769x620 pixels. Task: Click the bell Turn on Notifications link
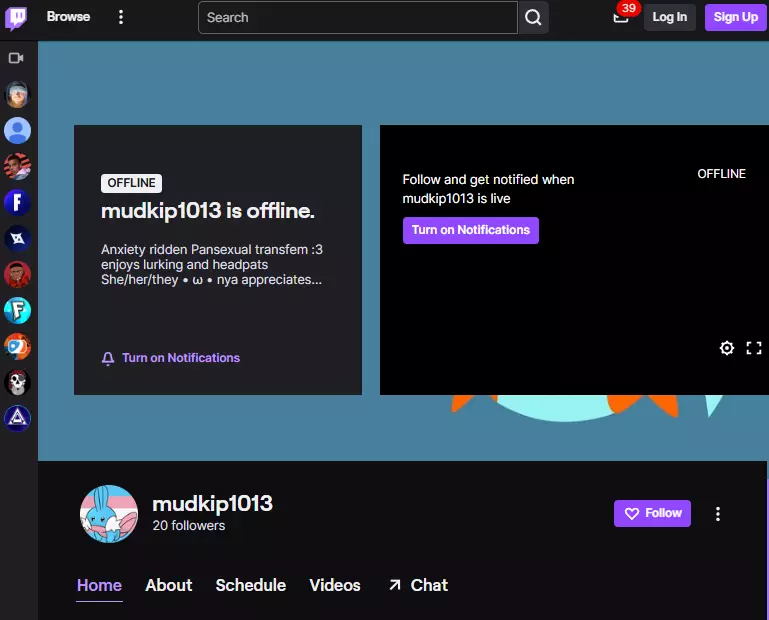tap(171, 358)
